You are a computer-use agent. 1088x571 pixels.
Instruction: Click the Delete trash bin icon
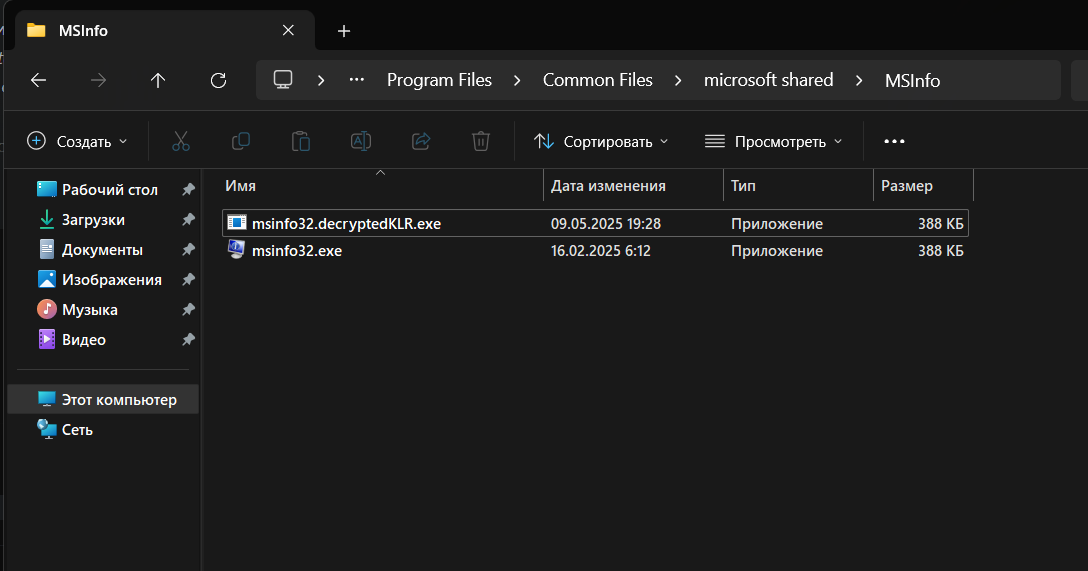pyautogui.click(x=481, y=141)
